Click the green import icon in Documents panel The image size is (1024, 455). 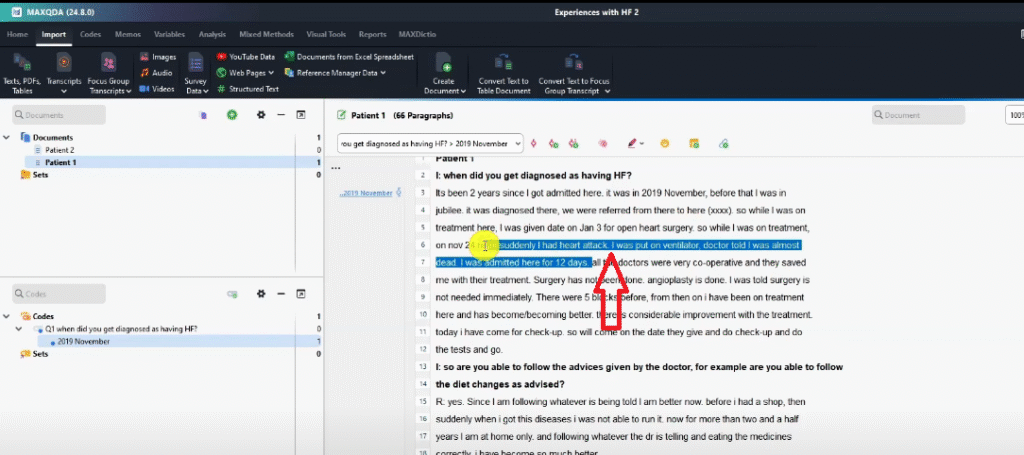pos(232,115)
